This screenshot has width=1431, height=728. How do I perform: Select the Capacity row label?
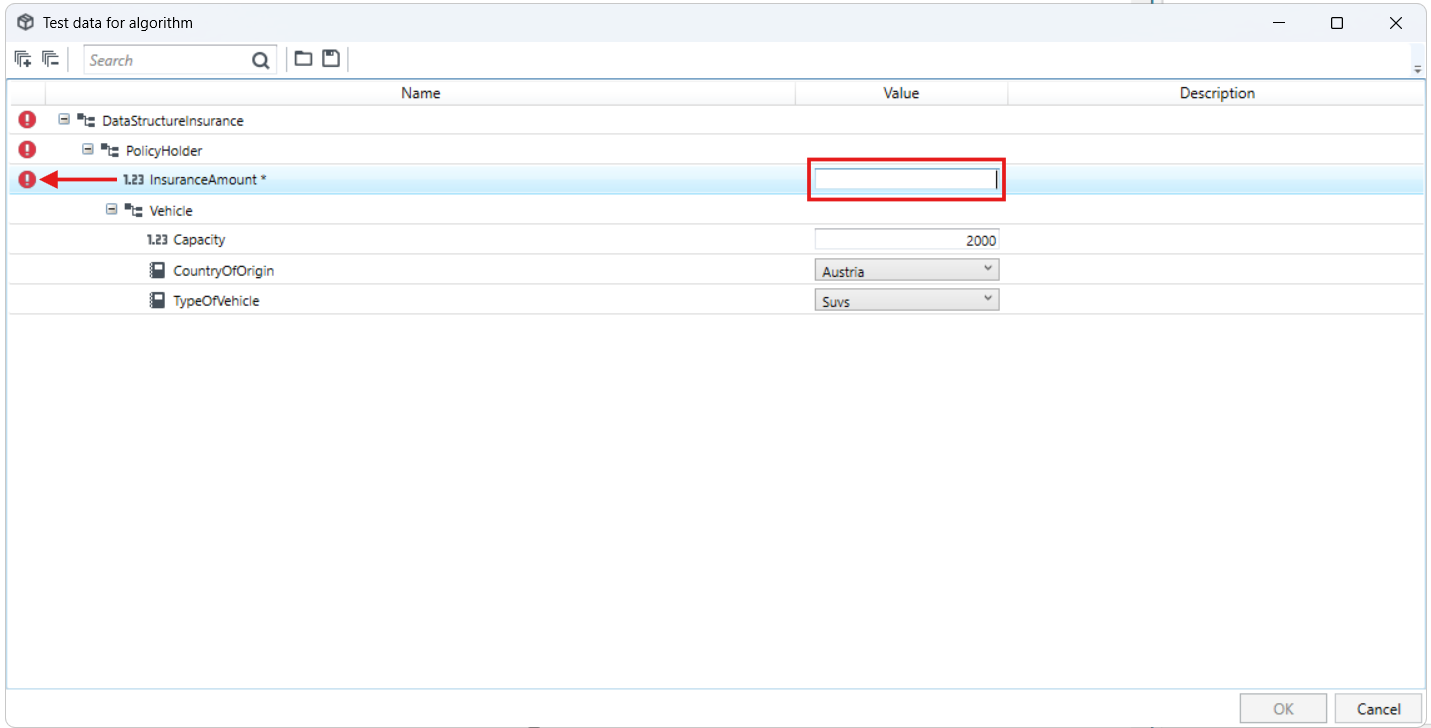(x=199, y=240)
